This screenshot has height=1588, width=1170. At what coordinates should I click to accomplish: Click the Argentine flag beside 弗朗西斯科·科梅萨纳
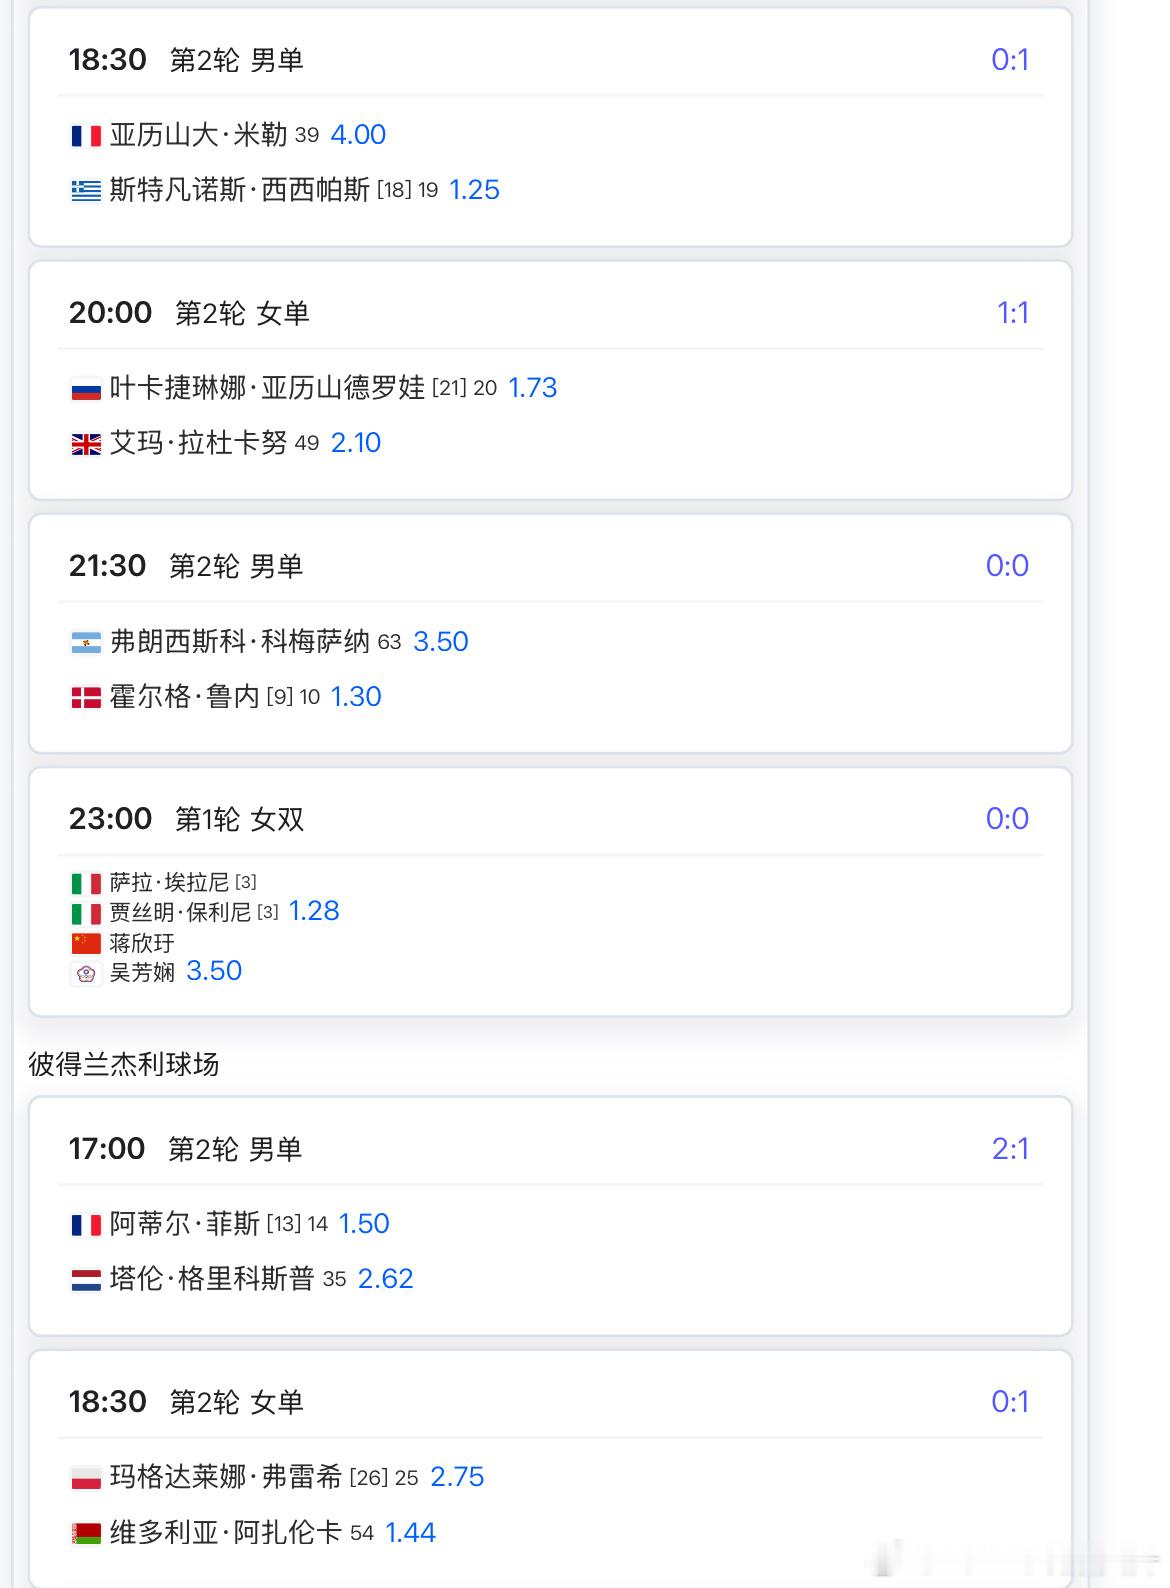86,642
